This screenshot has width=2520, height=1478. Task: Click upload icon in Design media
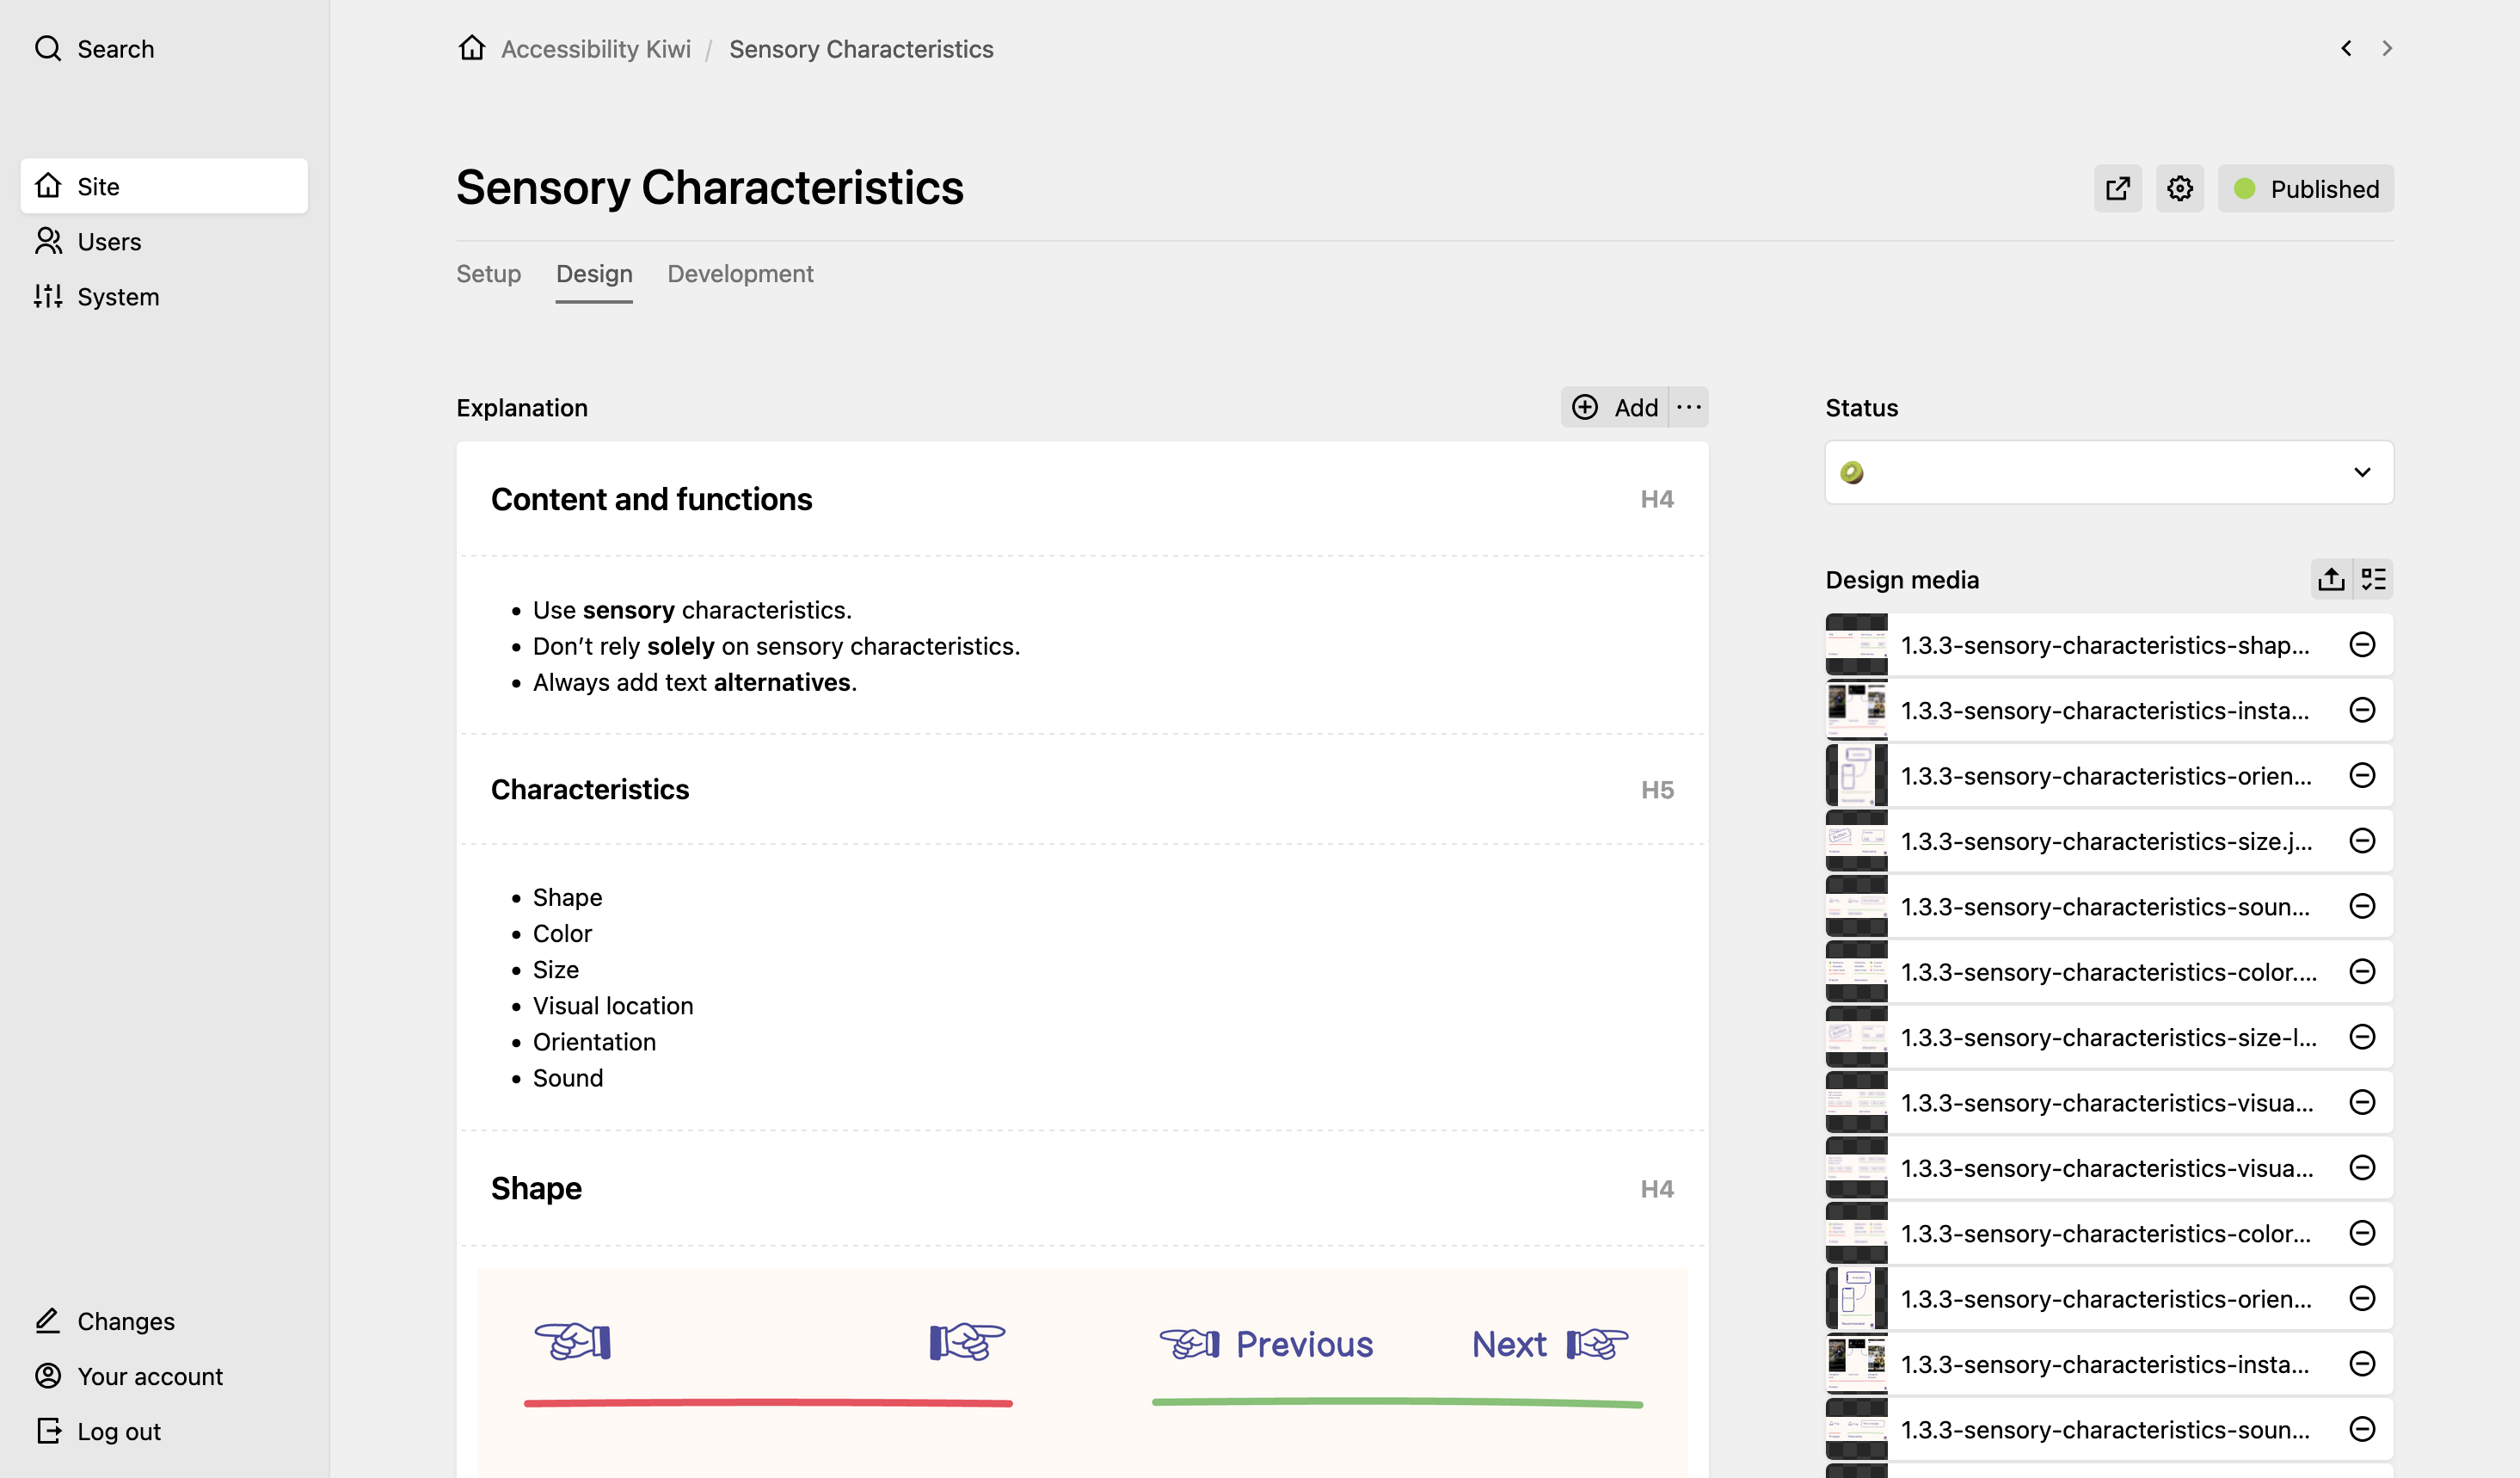coord(2331,579)
